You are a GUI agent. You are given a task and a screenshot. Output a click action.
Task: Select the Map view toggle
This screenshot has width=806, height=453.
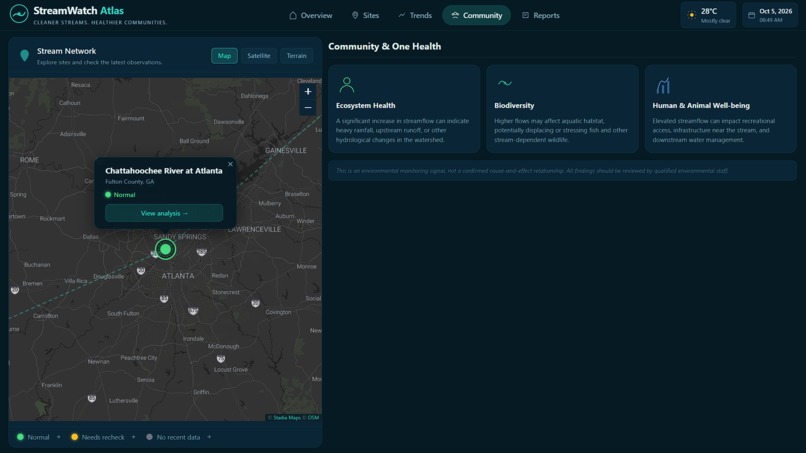tap(224, 56)
